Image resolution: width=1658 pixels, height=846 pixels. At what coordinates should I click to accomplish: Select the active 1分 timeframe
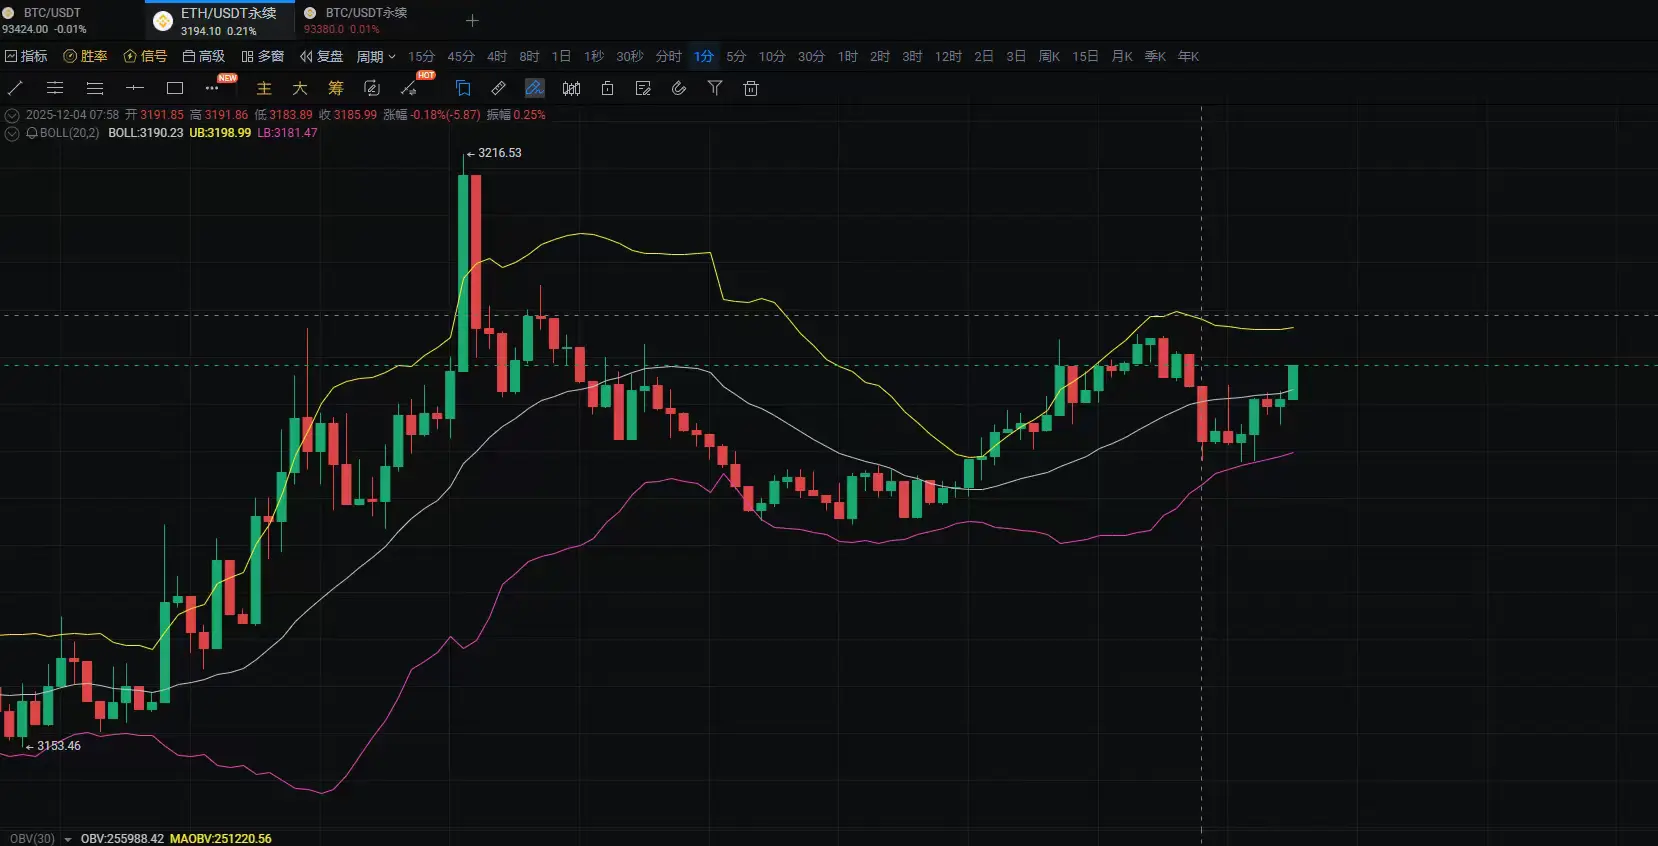tap(704, 57)
